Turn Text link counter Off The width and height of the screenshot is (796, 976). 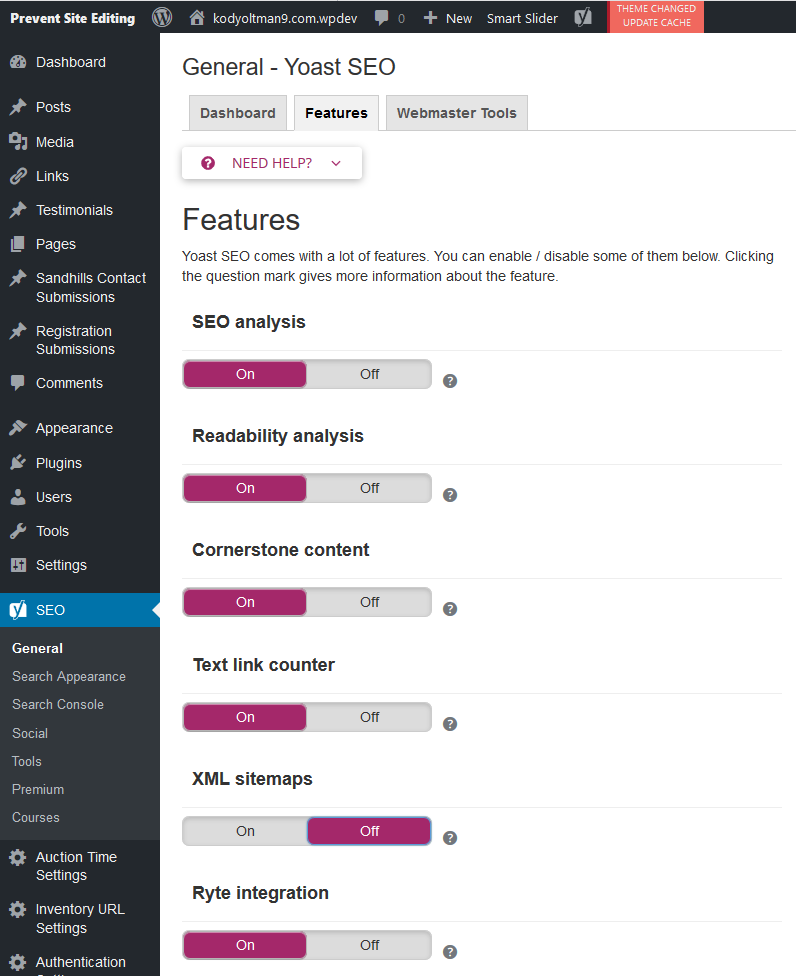click(x=369, y=717)
